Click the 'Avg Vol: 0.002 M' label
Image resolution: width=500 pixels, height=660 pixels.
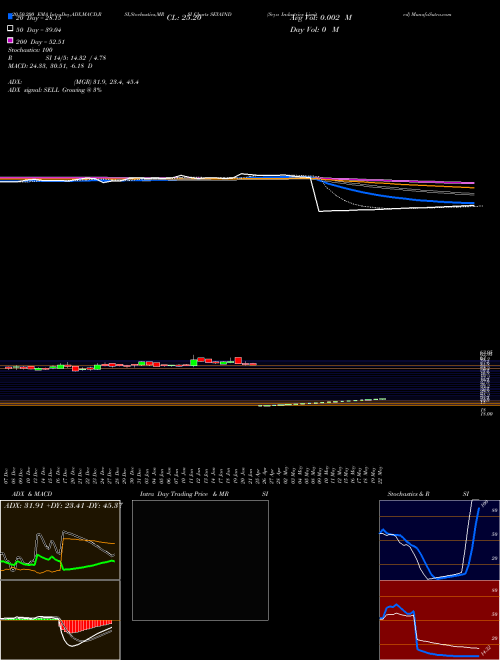[321, 18]
